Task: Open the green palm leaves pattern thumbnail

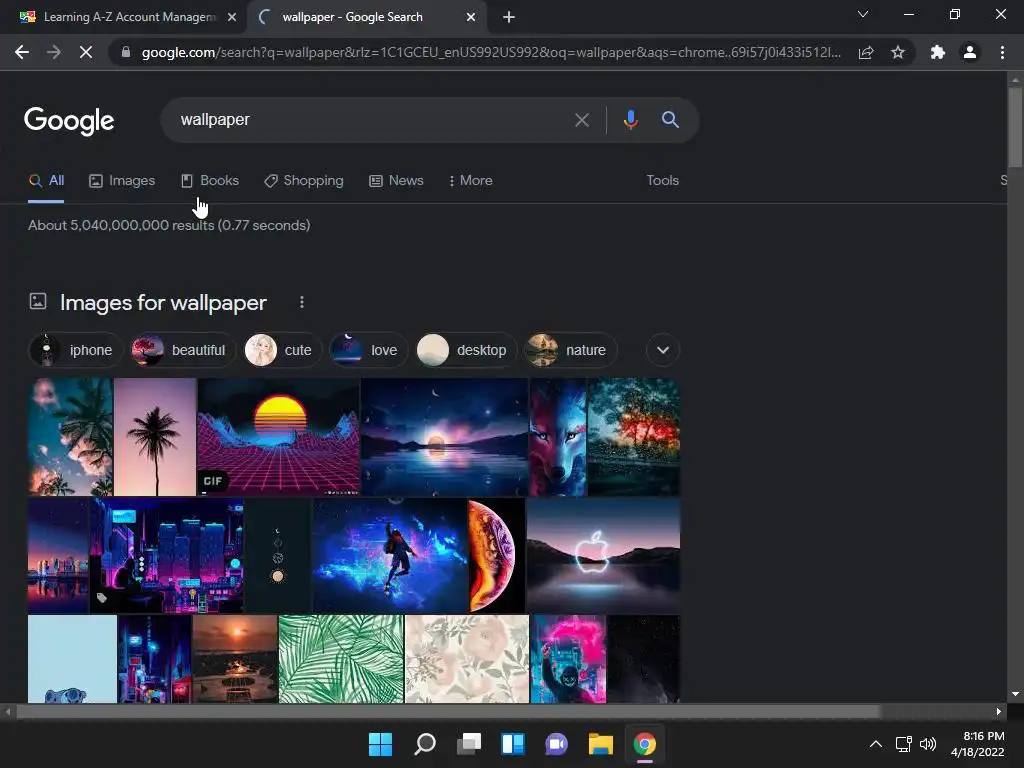Action: pos(341,659)
